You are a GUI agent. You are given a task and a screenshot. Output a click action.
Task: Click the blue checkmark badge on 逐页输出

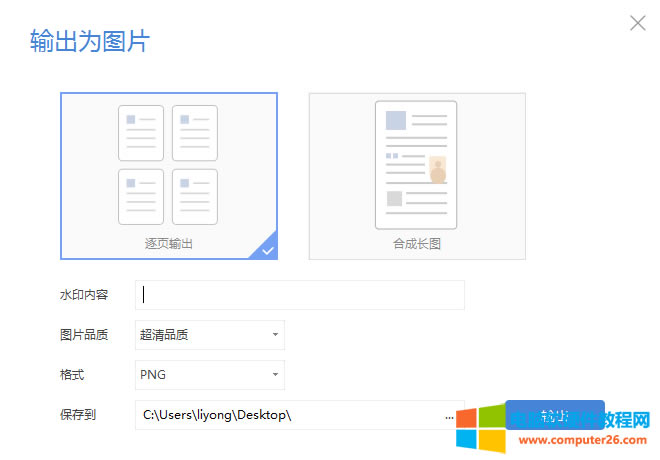(x=267, y=250)
